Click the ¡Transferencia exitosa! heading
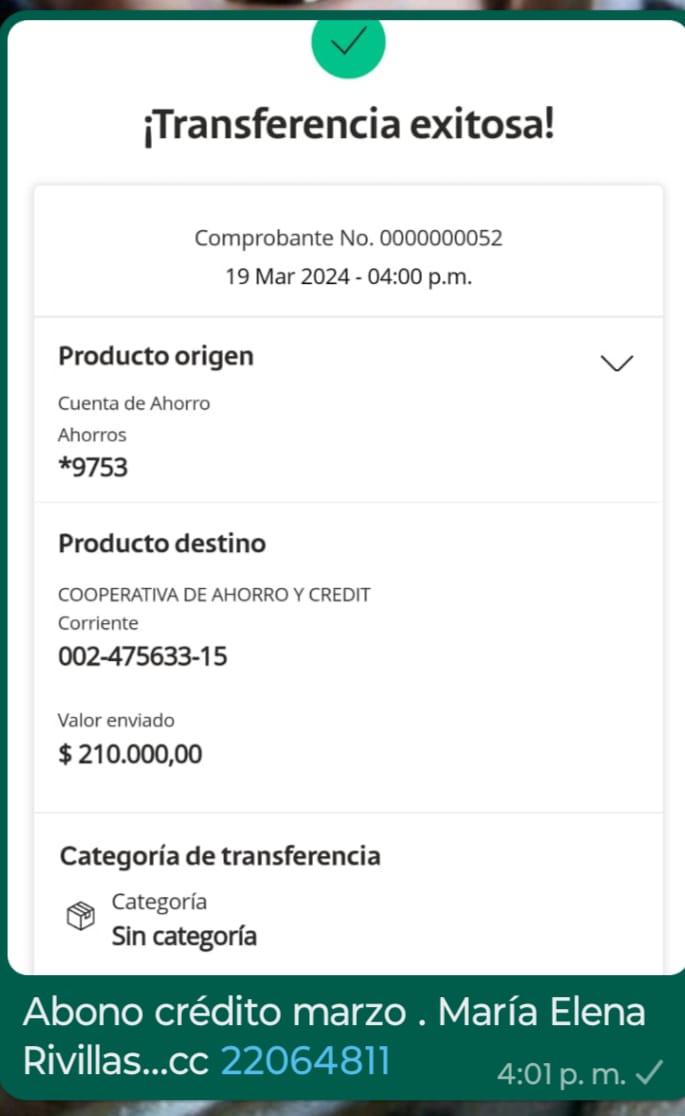The image size is (685, 1116). (347, 127)
